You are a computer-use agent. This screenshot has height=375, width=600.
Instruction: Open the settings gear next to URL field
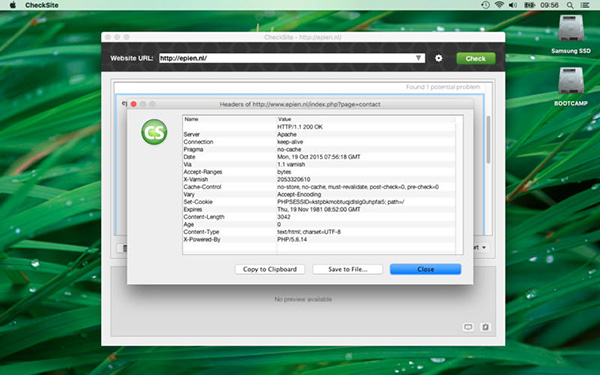tap(439, 58)
